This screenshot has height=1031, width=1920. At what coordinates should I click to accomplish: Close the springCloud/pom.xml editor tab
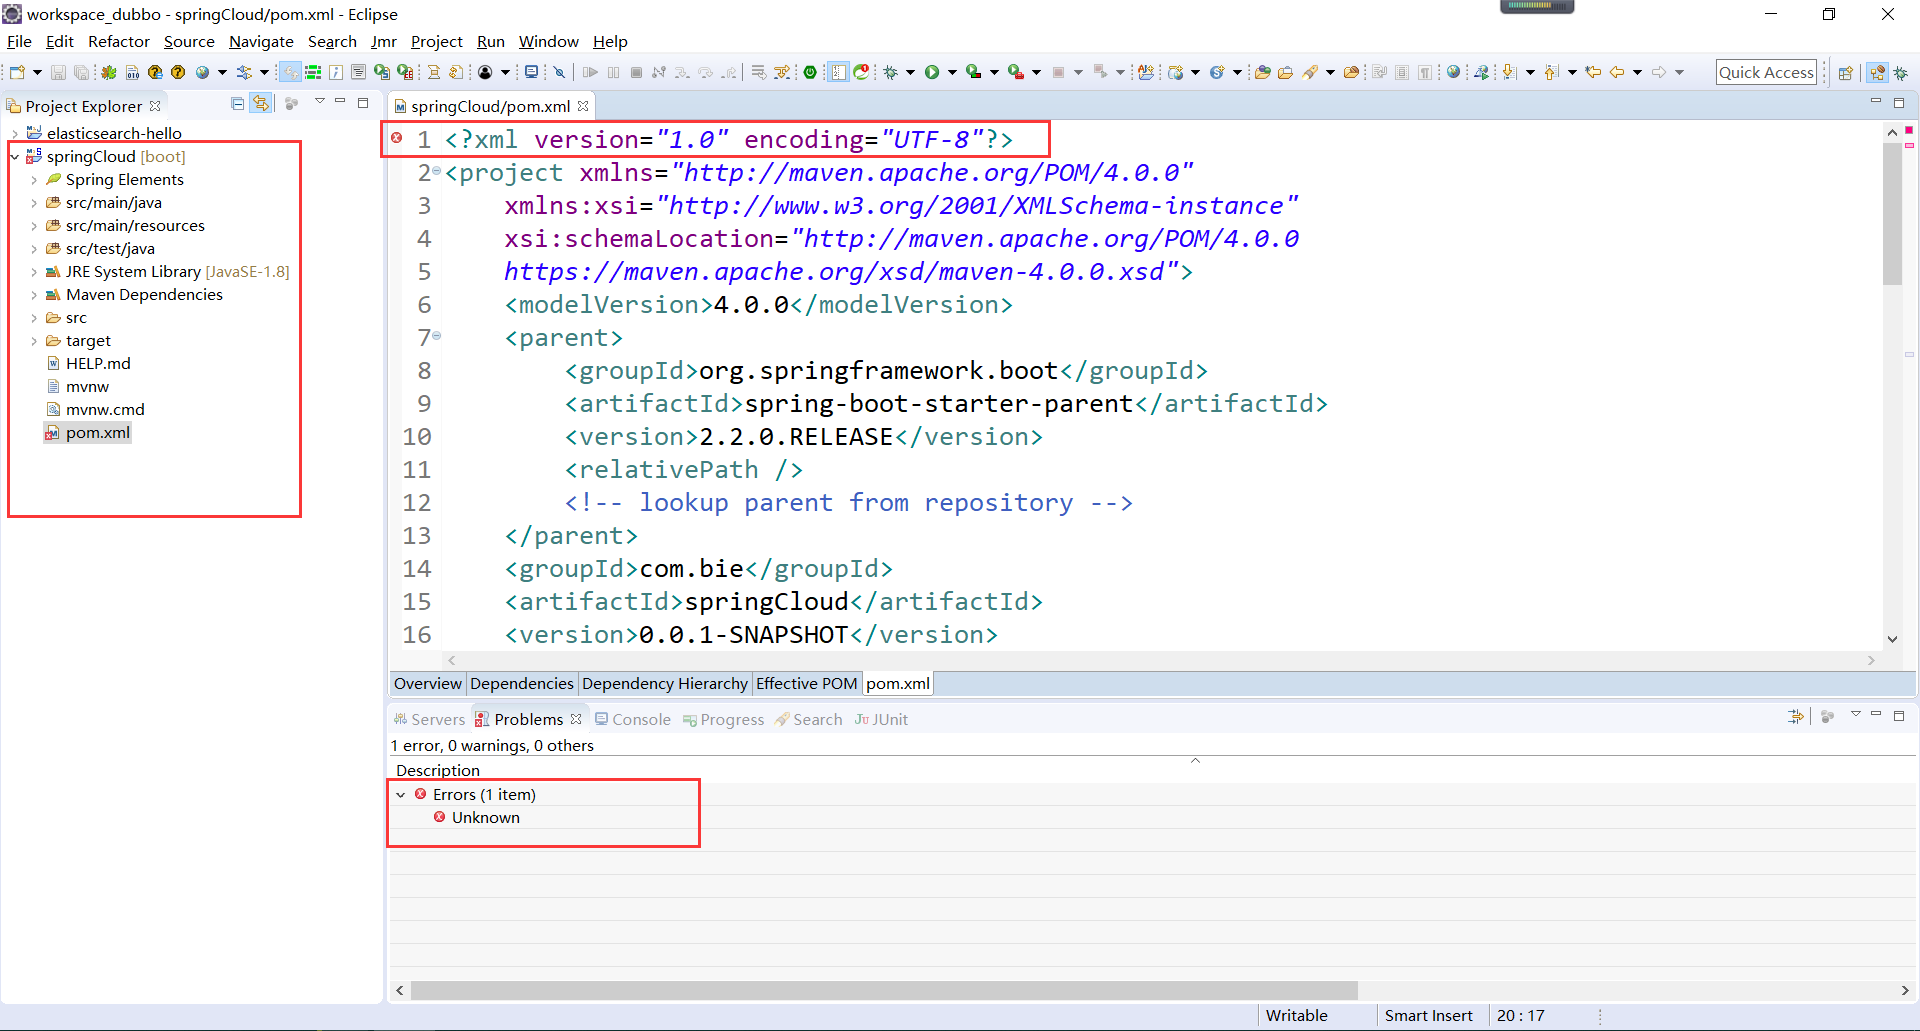coord(583,105)
